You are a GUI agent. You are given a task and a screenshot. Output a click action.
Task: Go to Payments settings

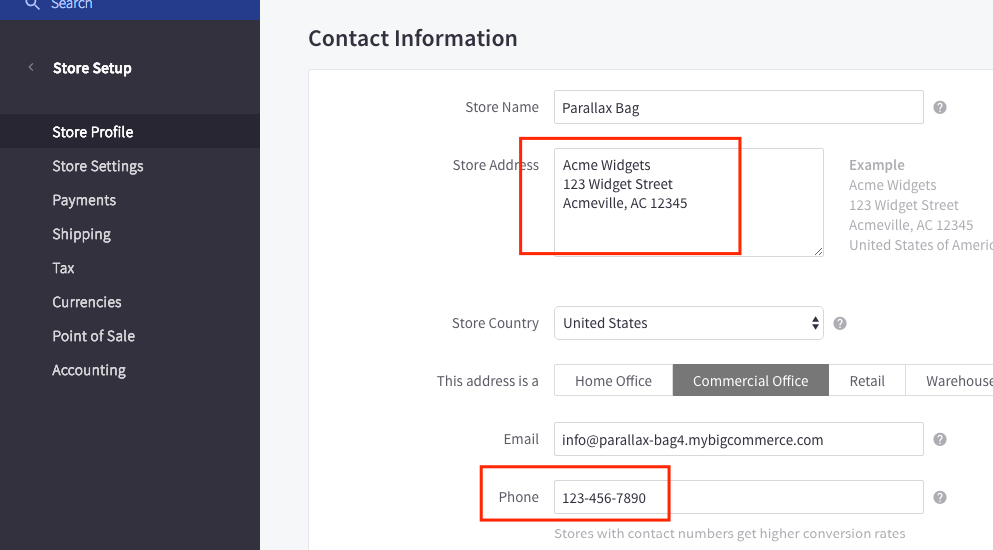84,200
